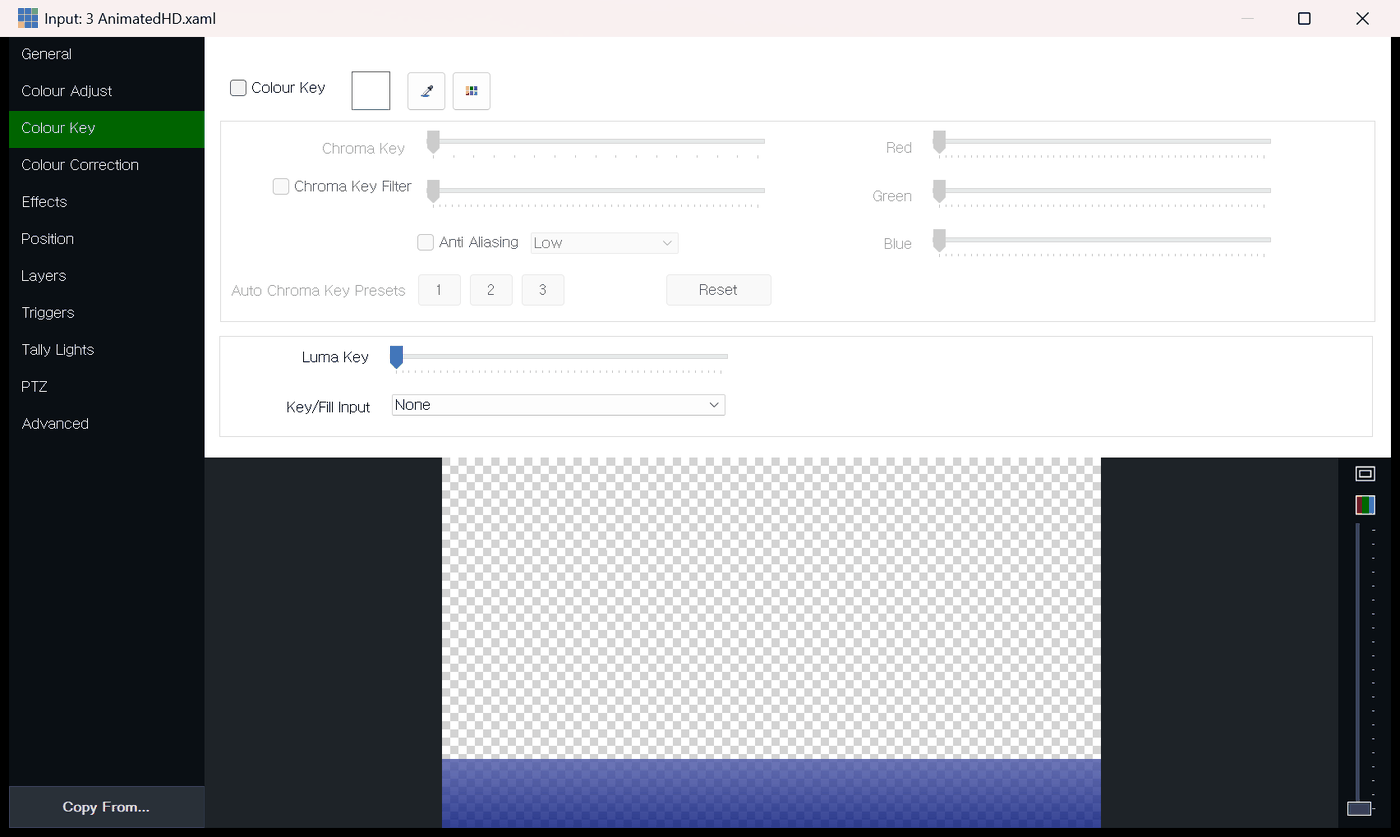Tick the Anti Aliasing checkbox

point(425,242)
